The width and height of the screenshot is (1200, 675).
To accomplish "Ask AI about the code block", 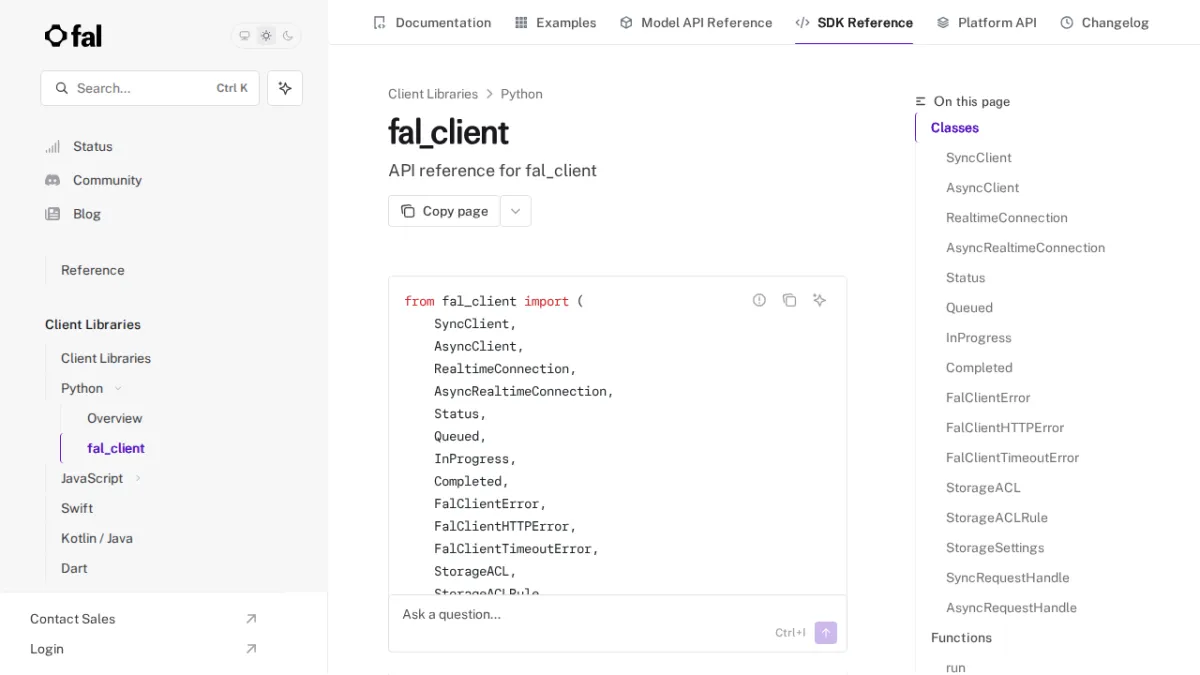I will [819, 300].
